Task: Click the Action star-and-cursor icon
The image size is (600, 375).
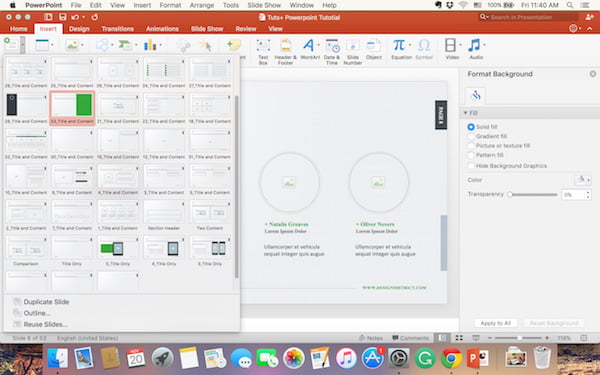Action: [206, 46]
